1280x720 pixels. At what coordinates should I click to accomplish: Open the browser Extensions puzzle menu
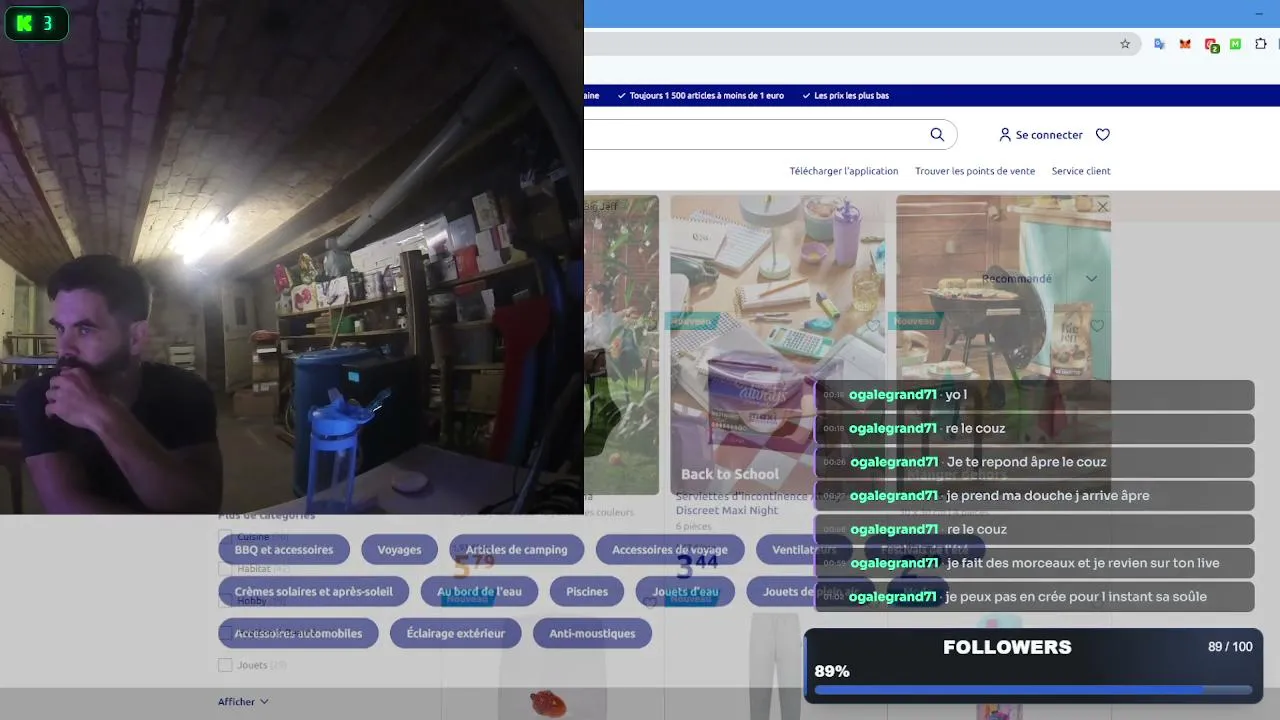coord(1261,44)
